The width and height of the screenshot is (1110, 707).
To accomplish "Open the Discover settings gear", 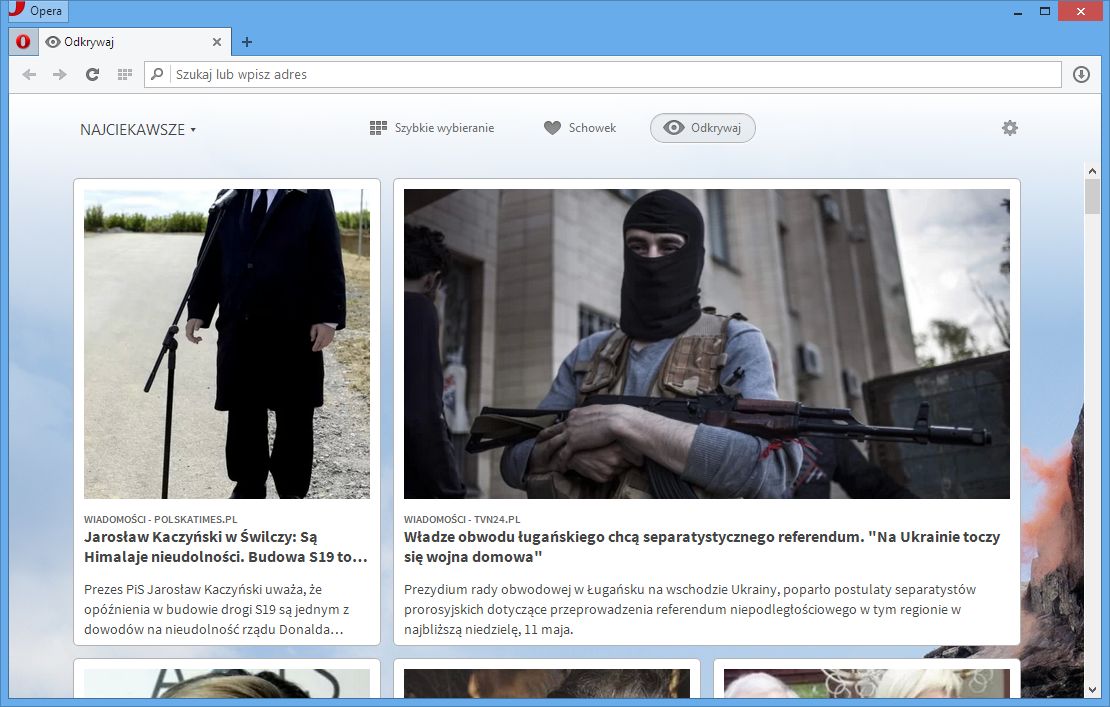I will [x=1009, y=127].
